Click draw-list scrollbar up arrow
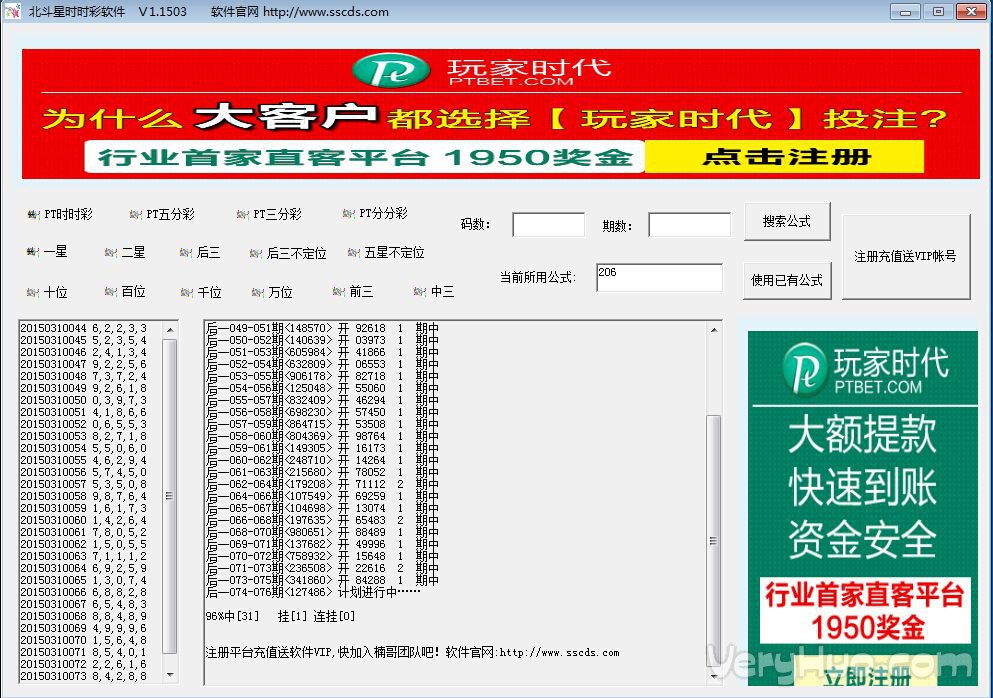This screenshot has width=993, height=698. tap(170, 330)
